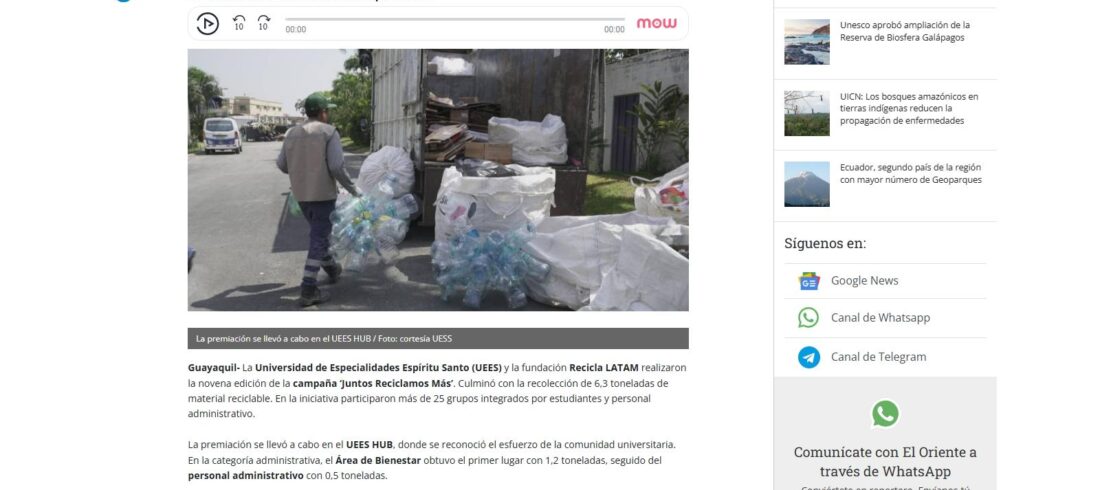Open Unesco Galápagos reserve article
This screenshot has width=1100, height=490.
click(x=905, y=32)
